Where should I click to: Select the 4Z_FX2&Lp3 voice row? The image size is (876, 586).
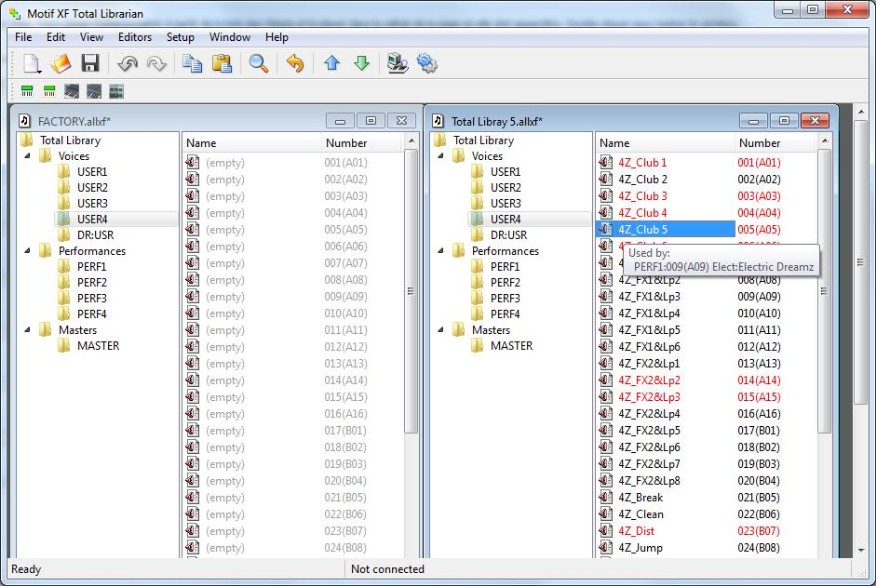(x=706, y=397)
